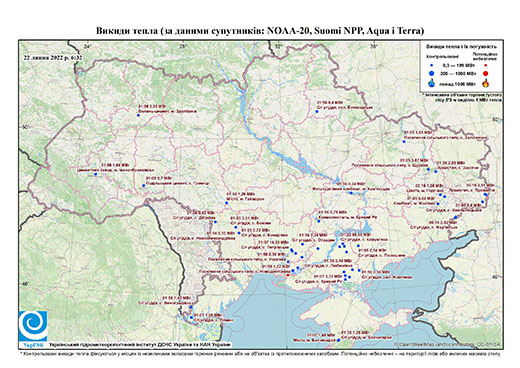The image size is (520, 368).
Task: Select the red hotspot near Mykolaiv coast
Action: coord(288,275)
